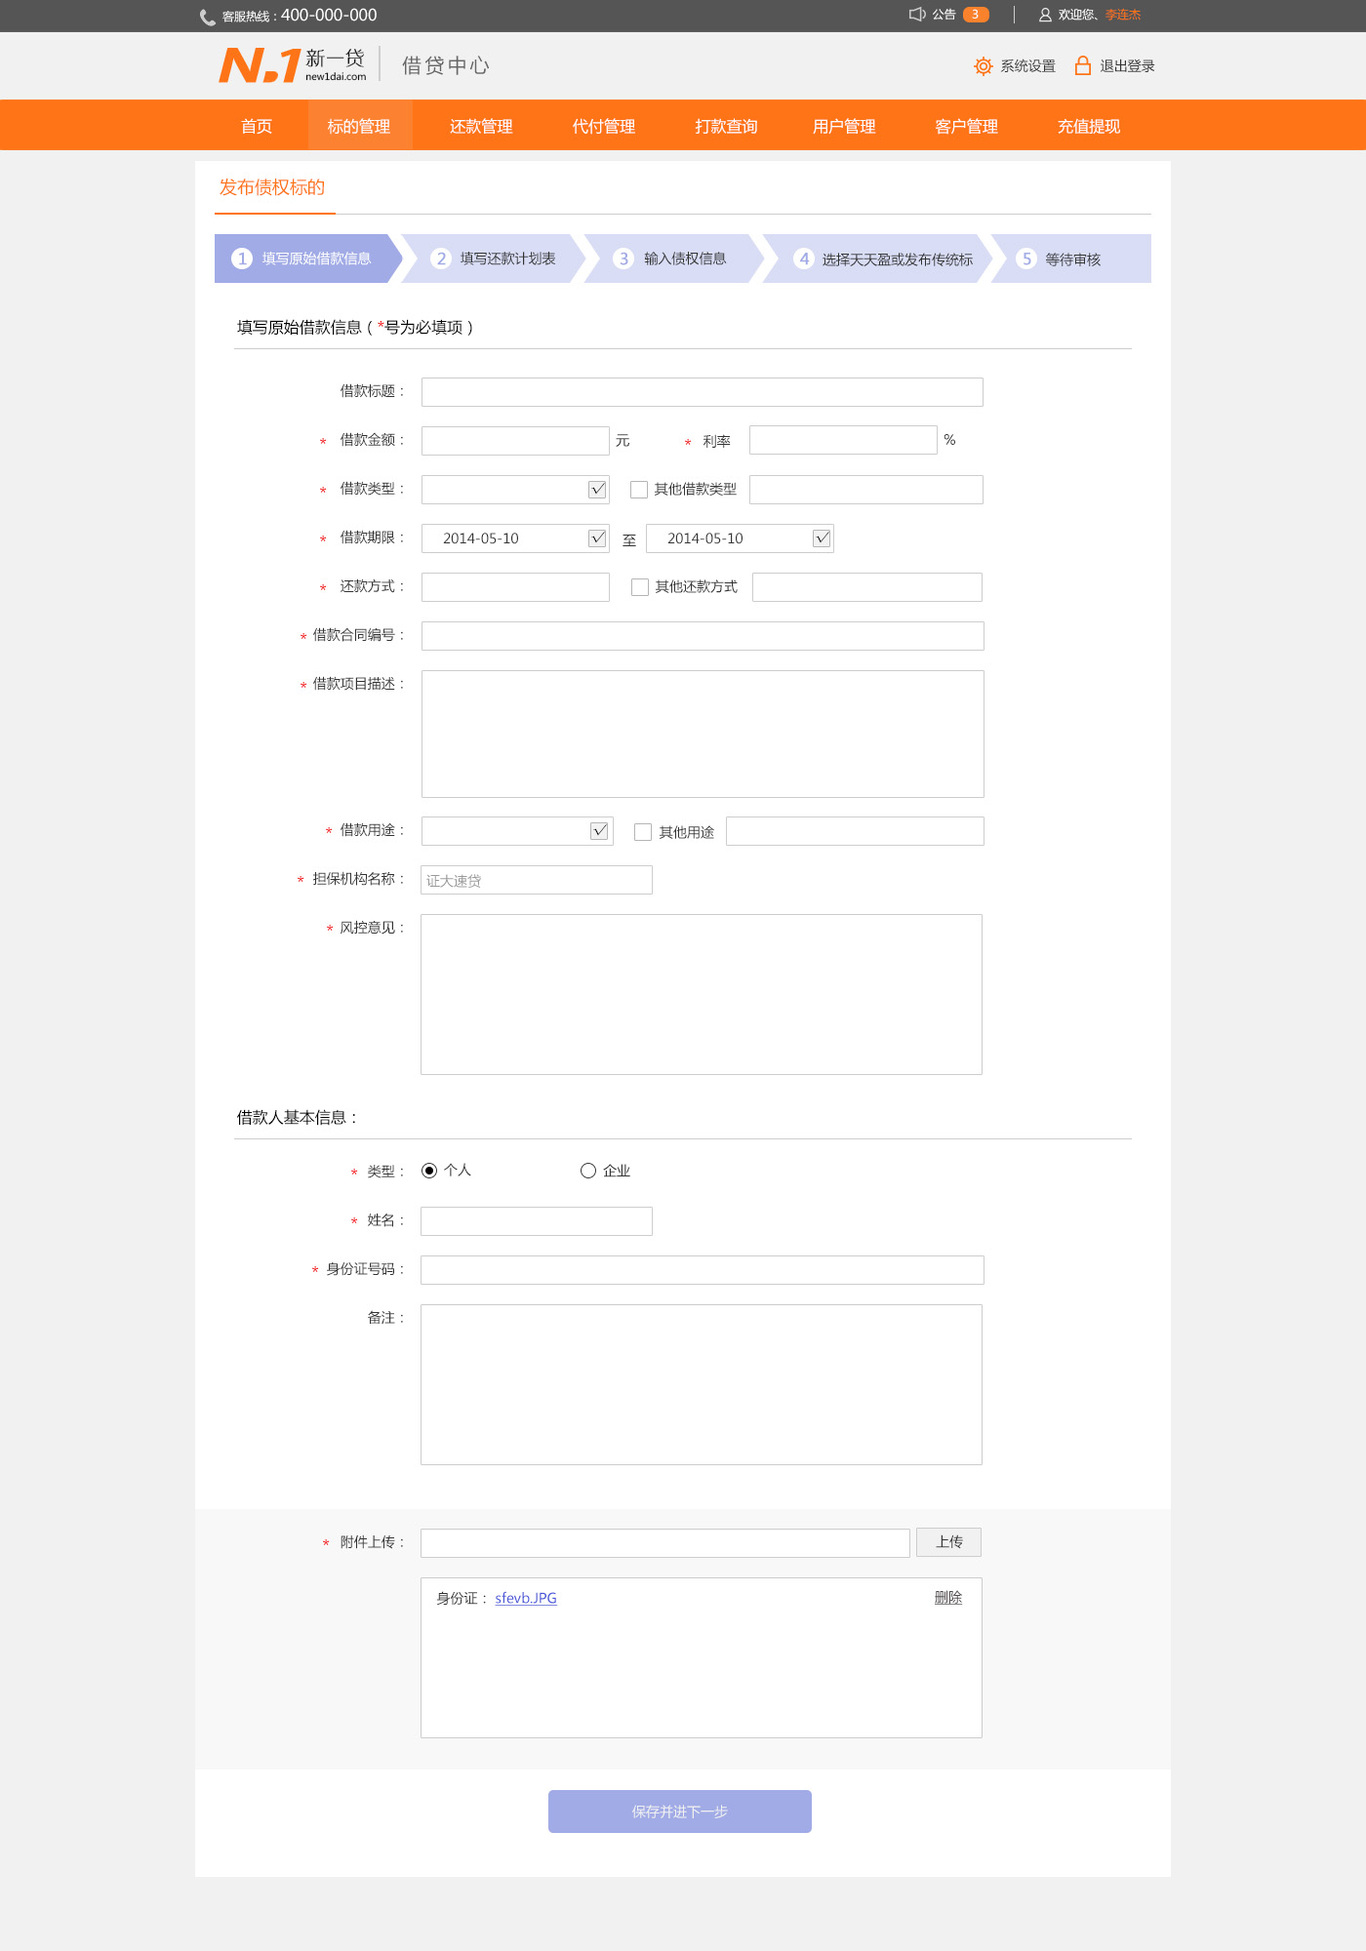The image size is (1366, 1951).
Task: Click into the 风控意见 text area
Action: (x=701, y=994)
